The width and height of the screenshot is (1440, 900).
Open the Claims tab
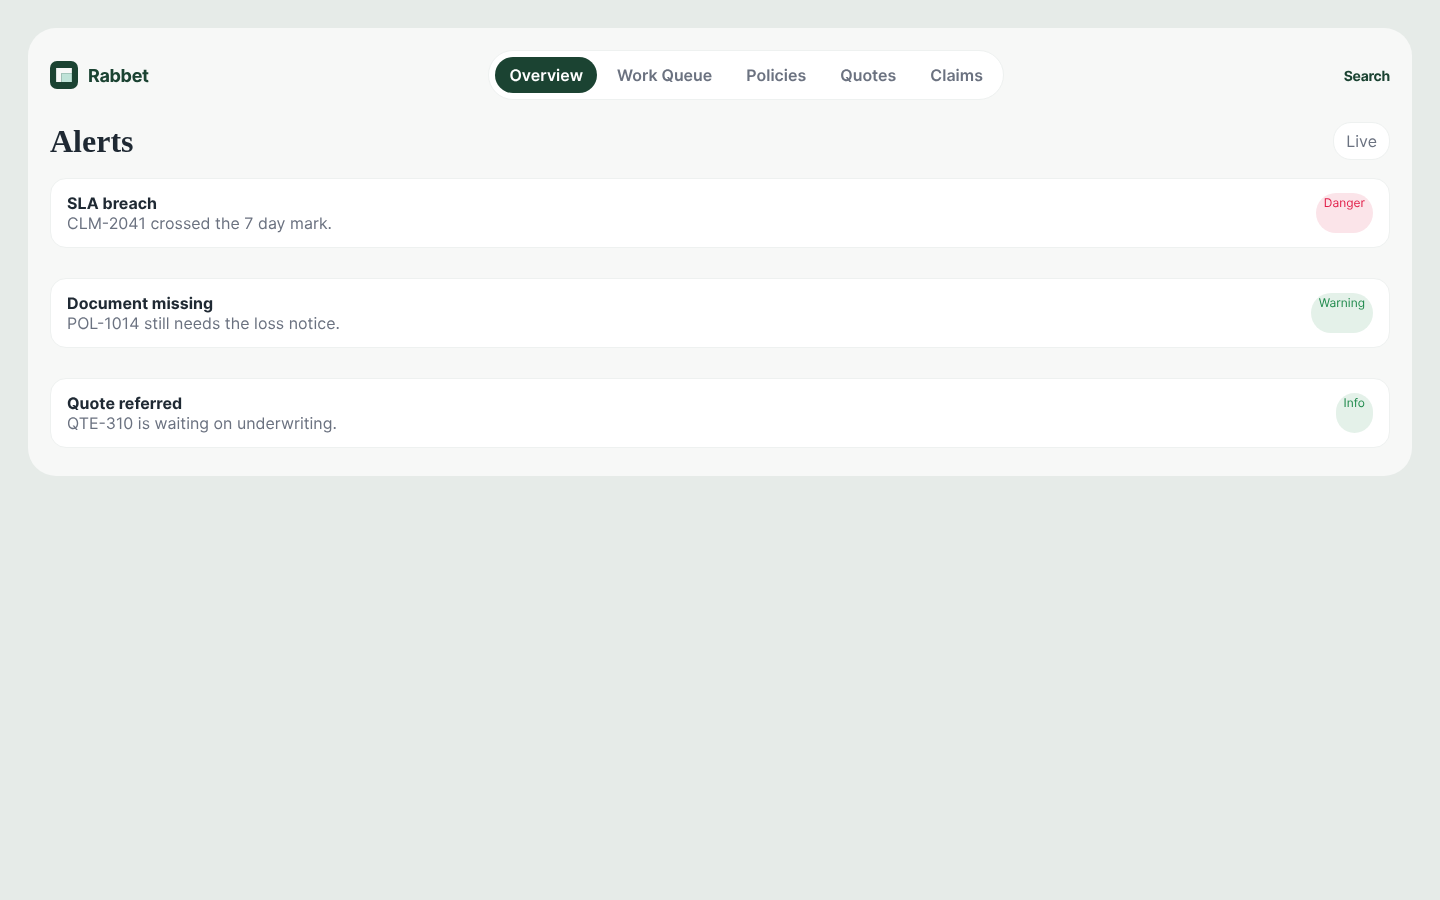coord(956,75)
